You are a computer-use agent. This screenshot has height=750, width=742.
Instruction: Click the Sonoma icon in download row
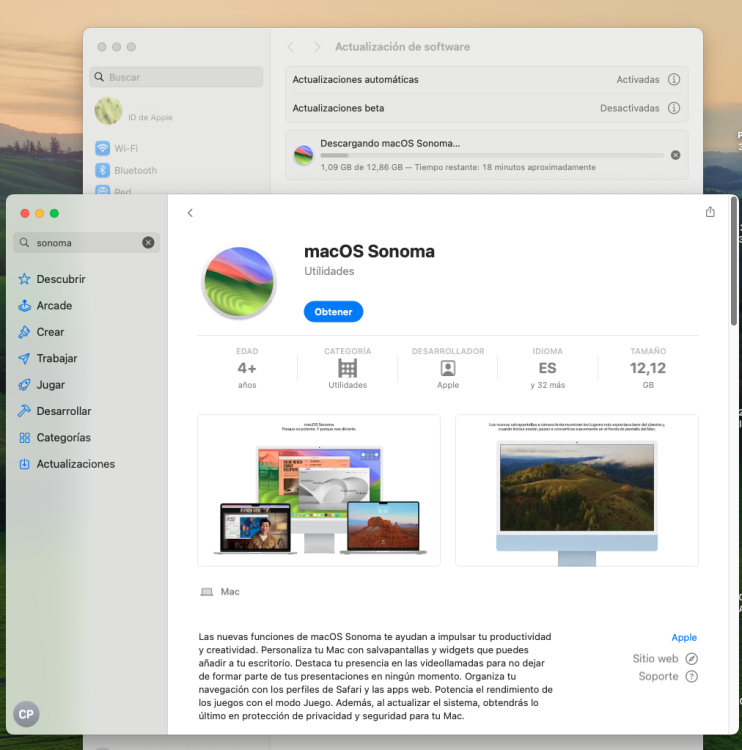point(303,155)
